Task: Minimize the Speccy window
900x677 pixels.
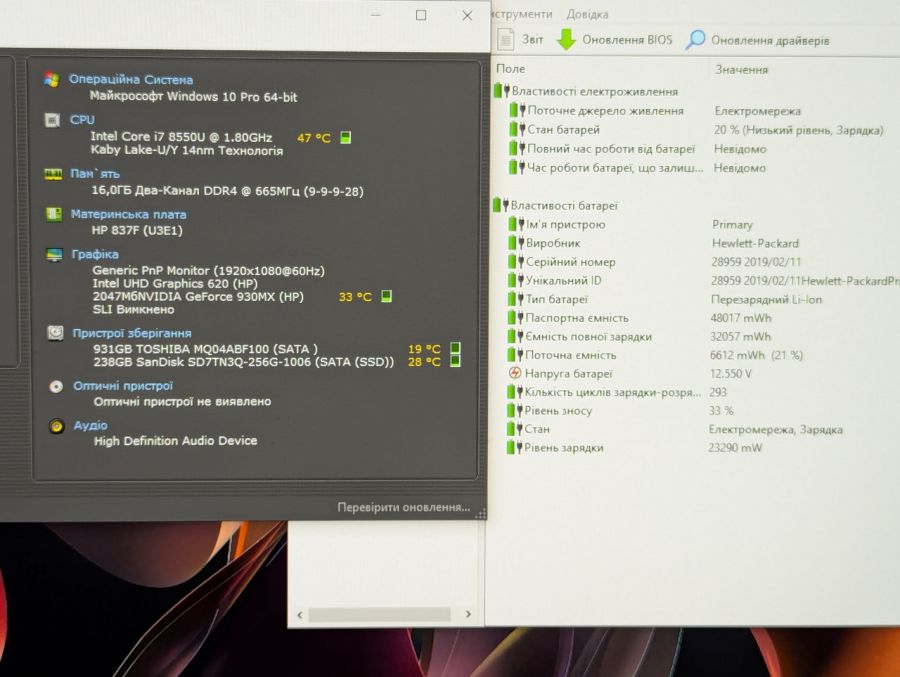Action: [x=375, y=15]
